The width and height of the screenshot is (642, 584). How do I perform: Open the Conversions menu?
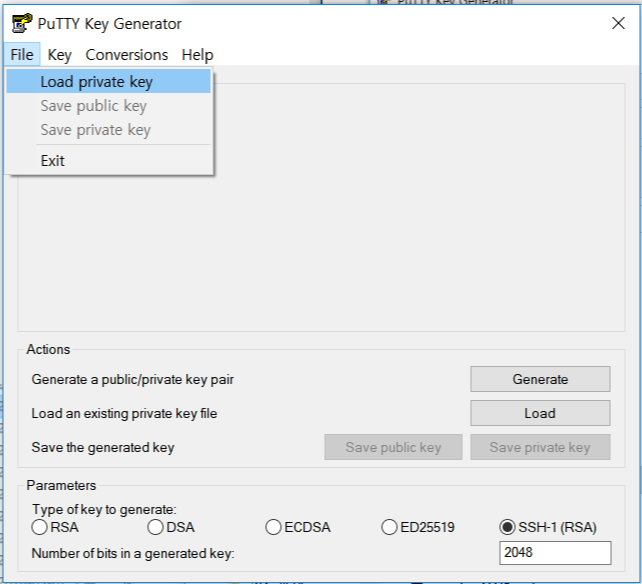point(127,54)
